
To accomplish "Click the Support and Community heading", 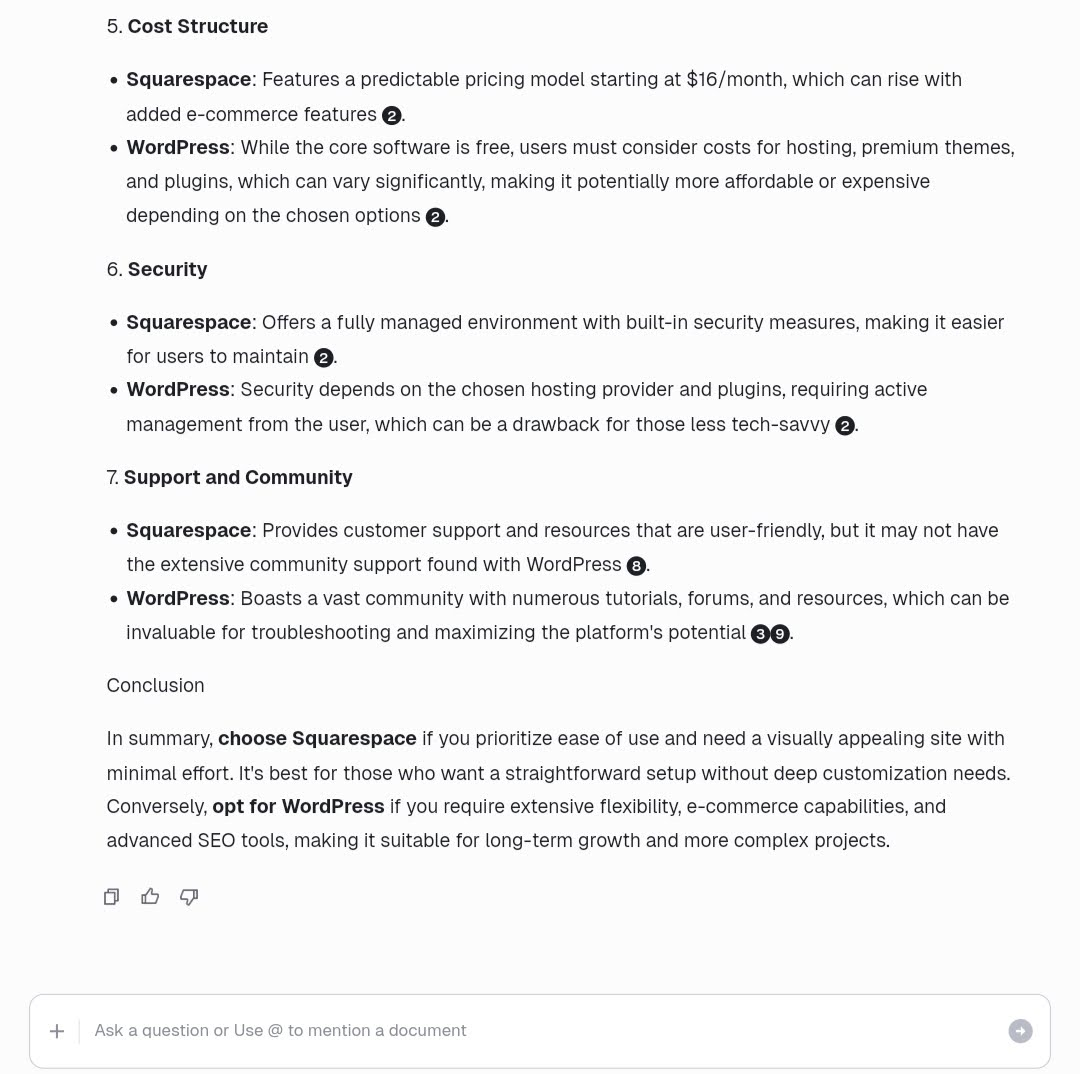I will pos(238,477).
